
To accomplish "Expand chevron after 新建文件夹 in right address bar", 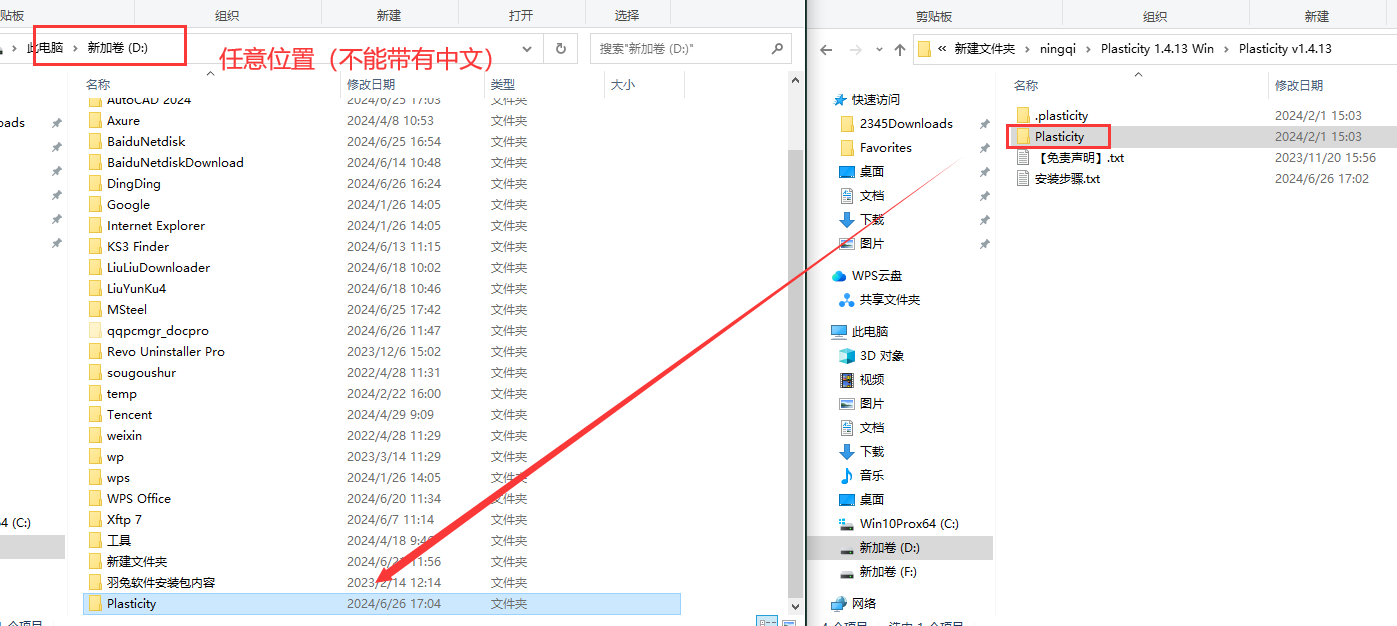I will pos(1025,49).
